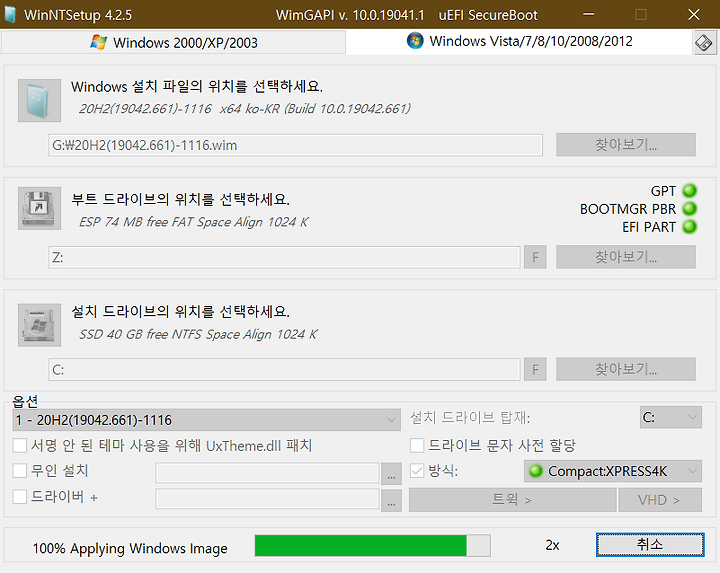Click the drivers folder path field
720x573 pixels.
(267, 499)
